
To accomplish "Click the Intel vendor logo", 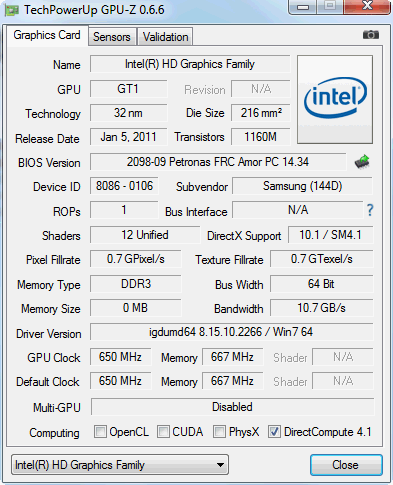I will click(335, 99).
